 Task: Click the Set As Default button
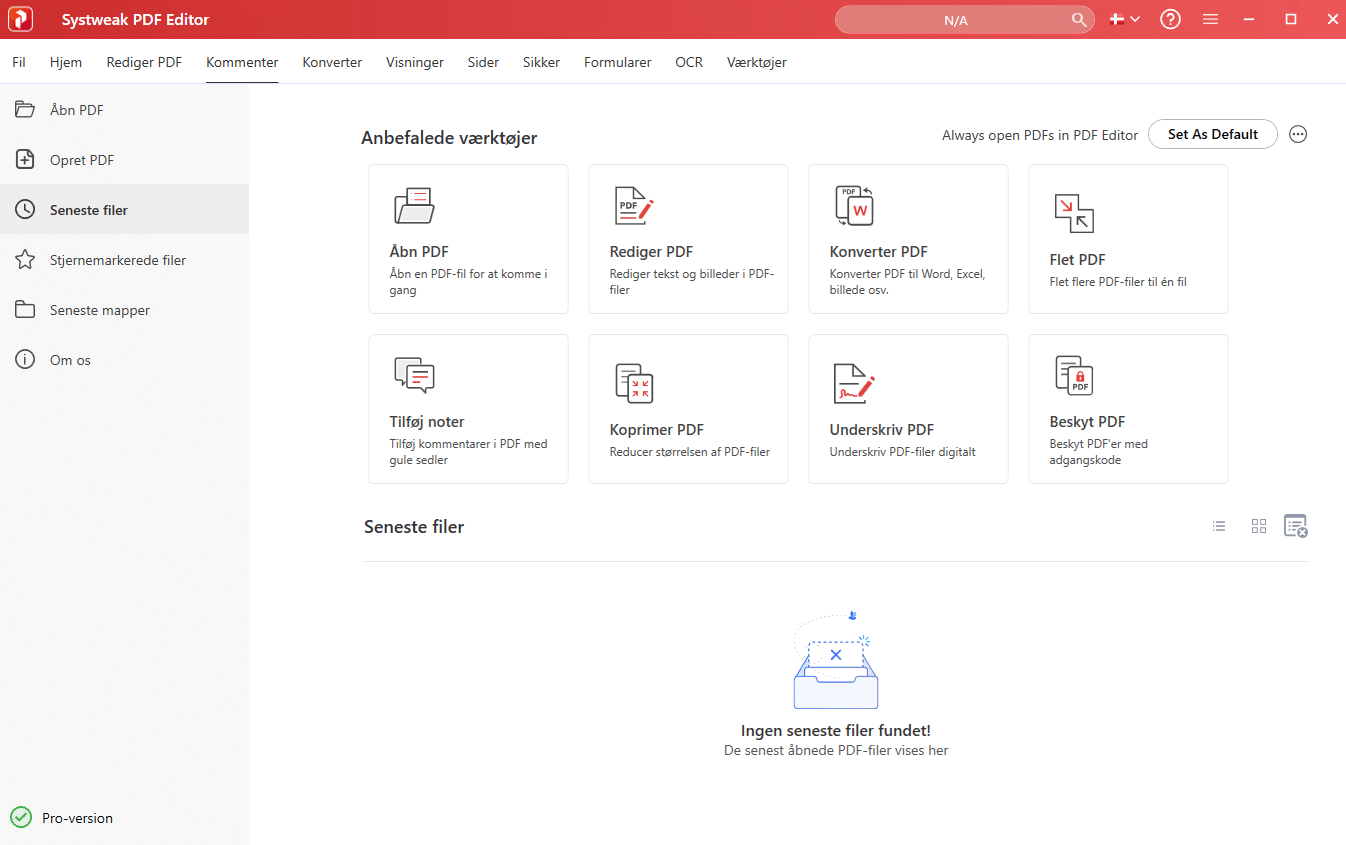click(x=1213, y=134)
